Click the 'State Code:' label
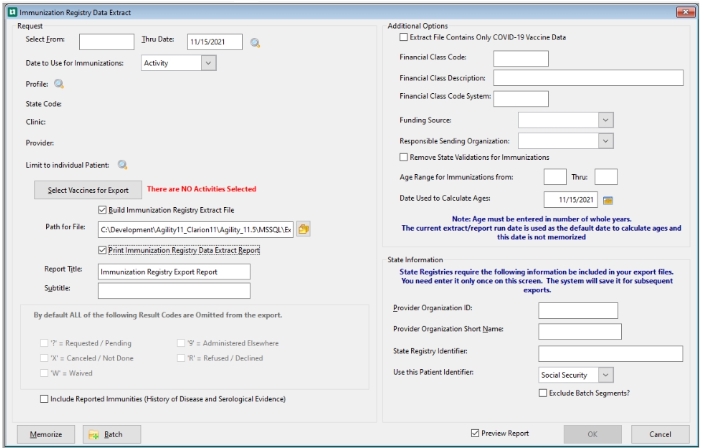This screenshot has height=448, width=704. 44,104
